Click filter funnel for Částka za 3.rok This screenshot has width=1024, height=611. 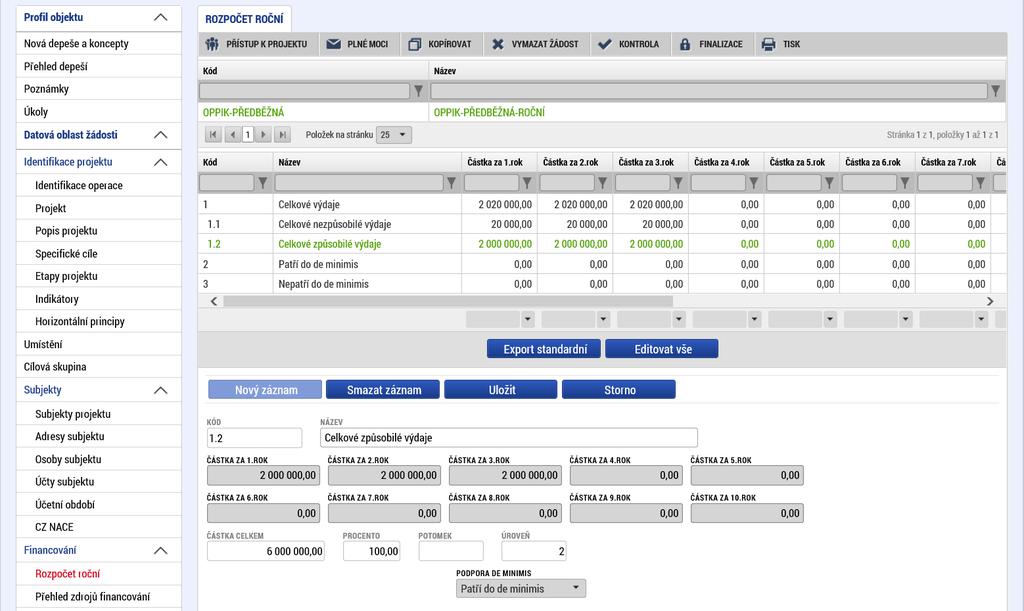pyautogui.click(x=678, y=183)
